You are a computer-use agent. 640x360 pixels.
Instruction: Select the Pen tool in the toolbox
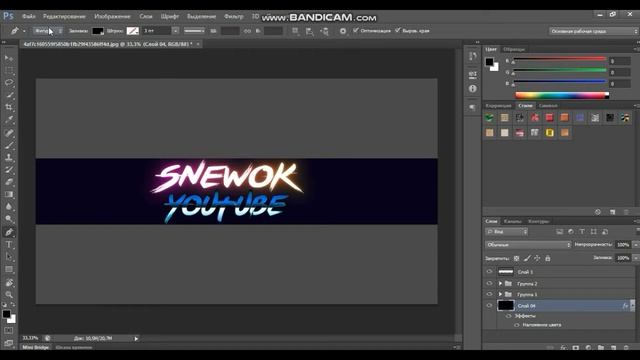coord(9,232)
